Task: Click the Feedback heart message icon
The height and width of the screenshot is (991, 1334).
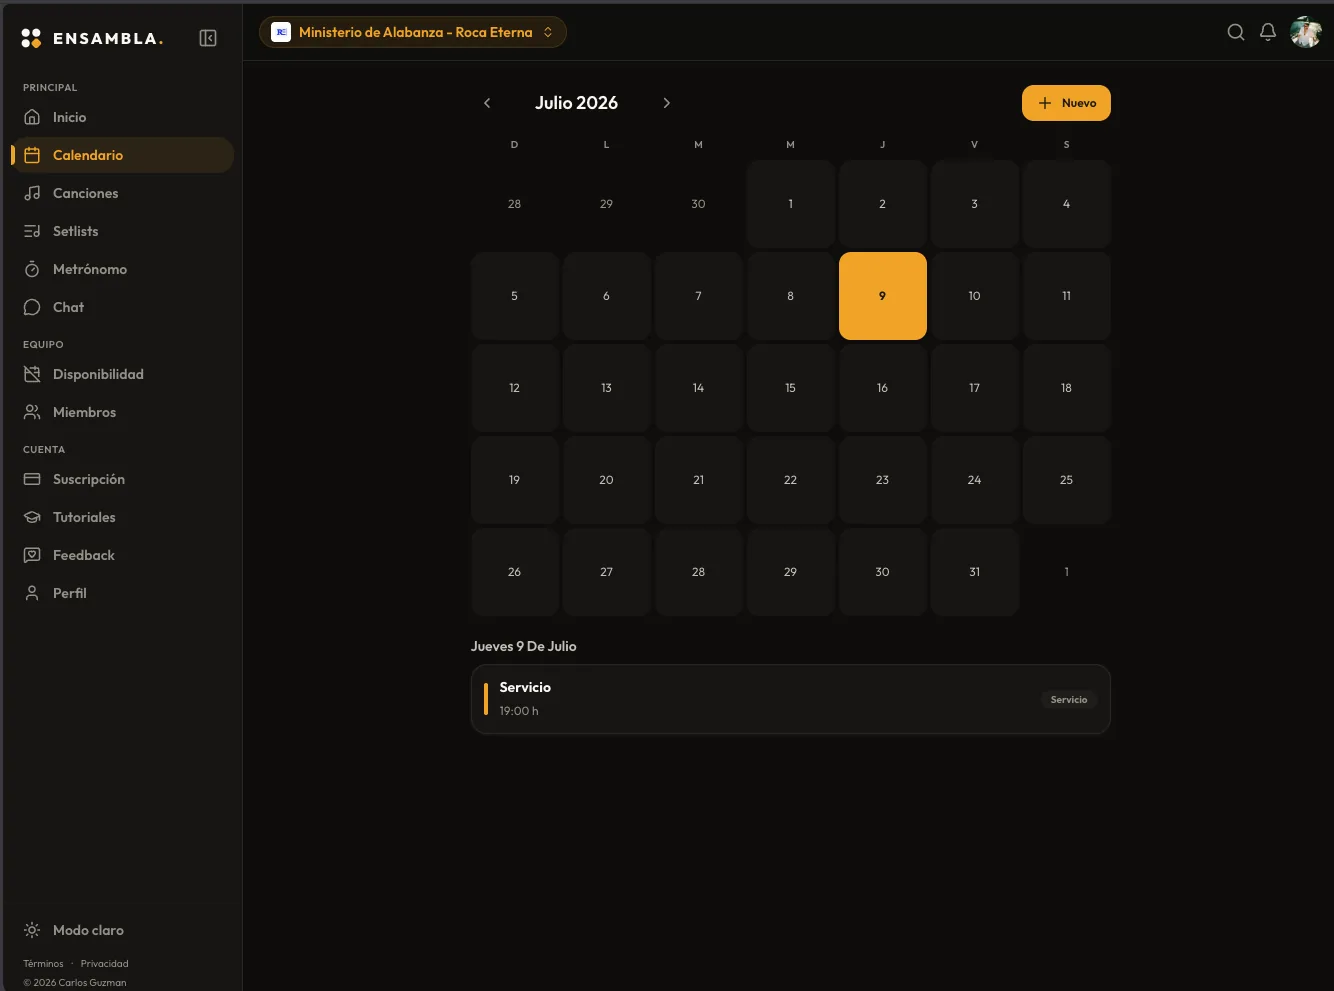Action: coord(32,555)
